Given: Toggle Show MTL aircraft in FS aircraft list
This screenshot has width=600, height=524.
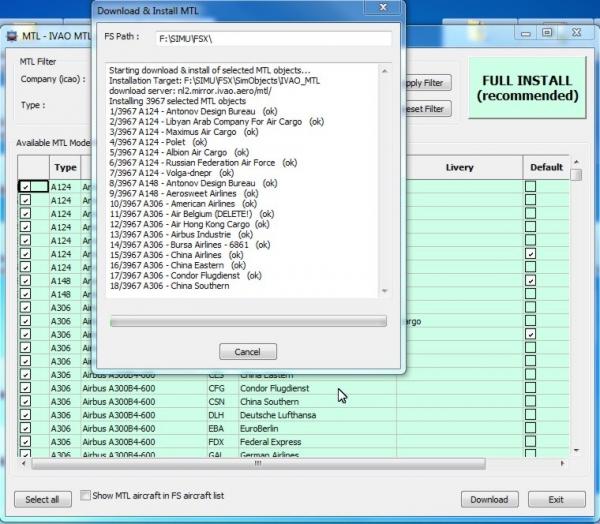Looking at the screenshot, I should 85,495.
